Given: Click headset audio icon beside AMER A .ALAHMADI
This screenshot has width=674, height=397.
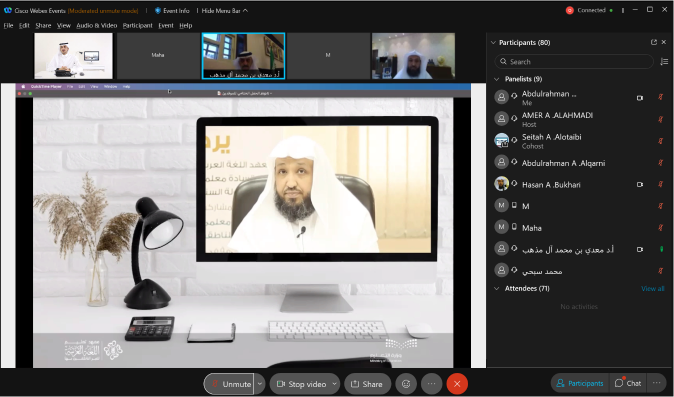Looking at the screenshot, I should 514,118.
